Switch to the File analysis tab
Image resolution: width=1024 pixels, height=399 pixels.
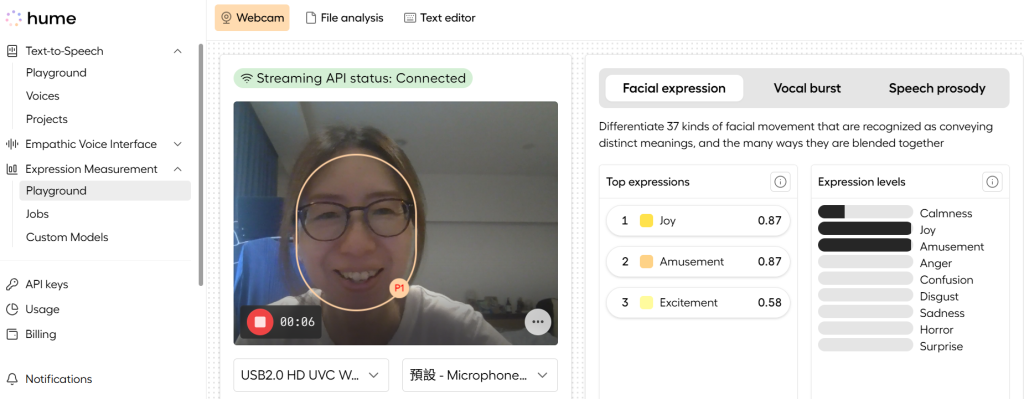(345, 18)
